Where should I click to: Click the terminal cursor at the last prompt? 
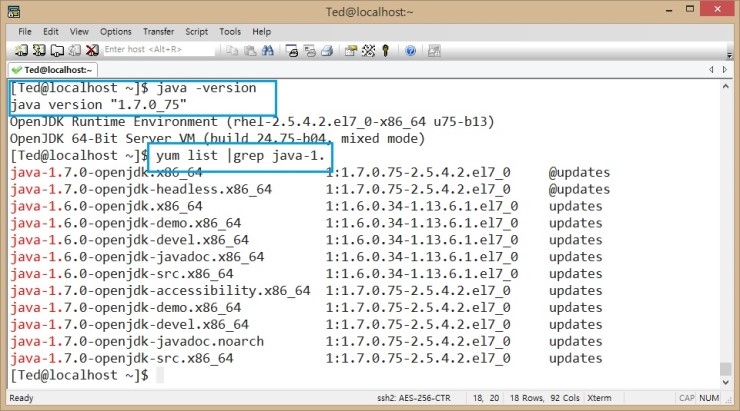(x=160, y=376)
